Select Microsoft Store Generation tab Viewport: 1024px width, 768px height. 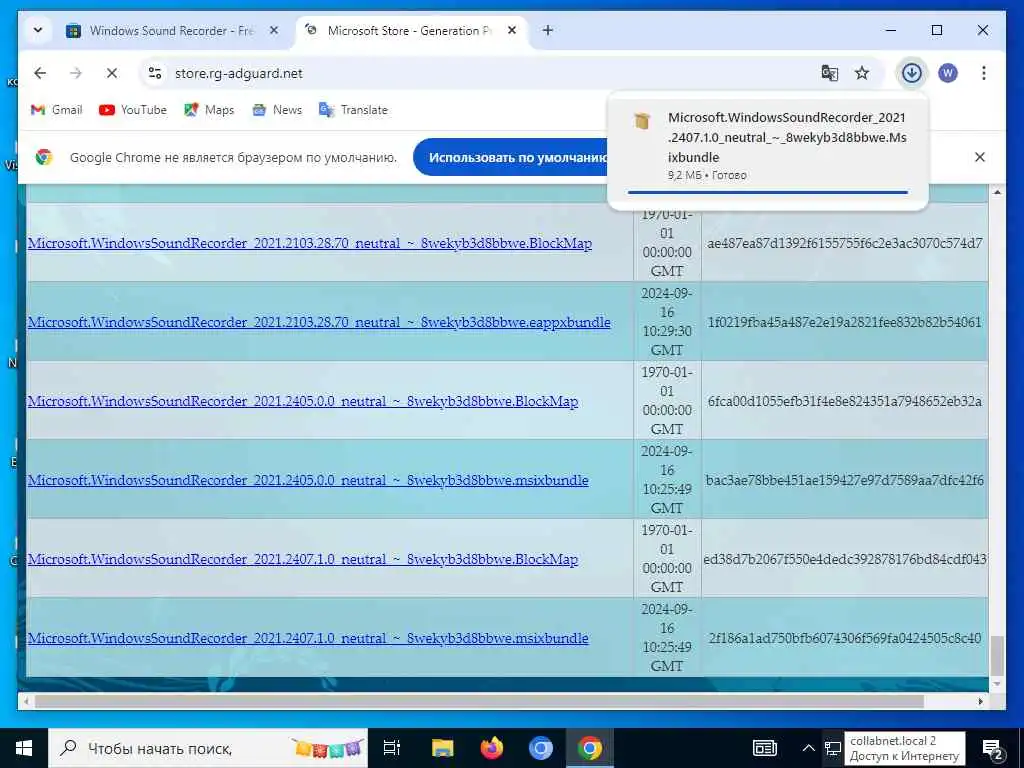[x=409, y=31]
